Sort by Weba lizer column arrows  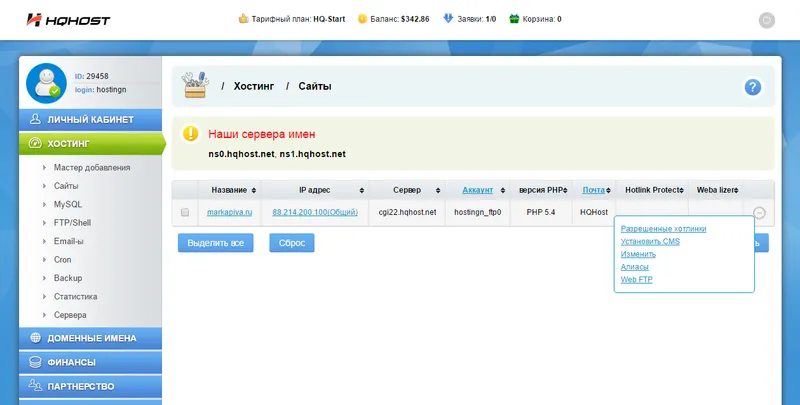coord(736,190)
